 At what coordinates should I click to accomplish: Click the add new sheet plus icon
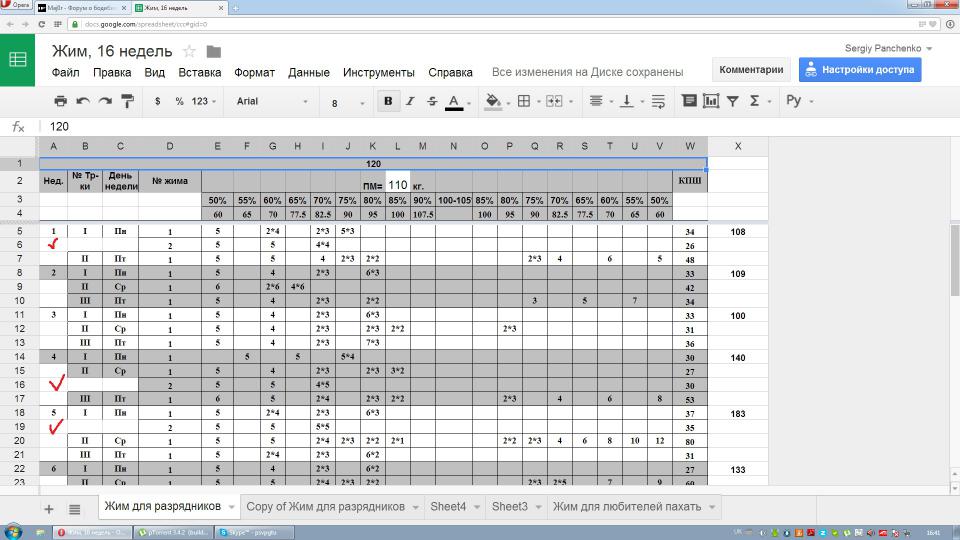[x=48, y=508]
